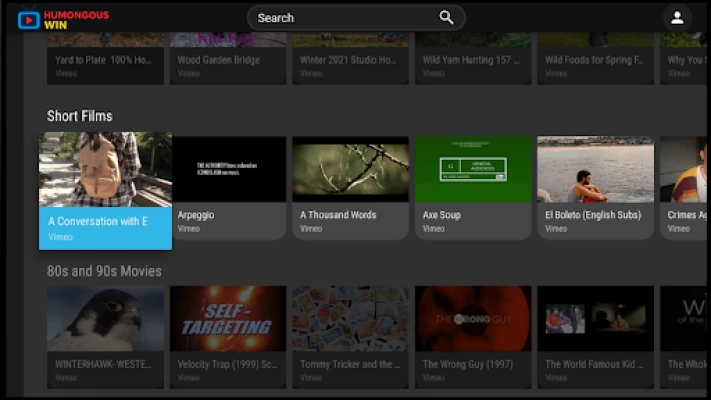The image size is (711, 400).
Task: Select A Thousand Words video card
Action: tap(350, 170)
